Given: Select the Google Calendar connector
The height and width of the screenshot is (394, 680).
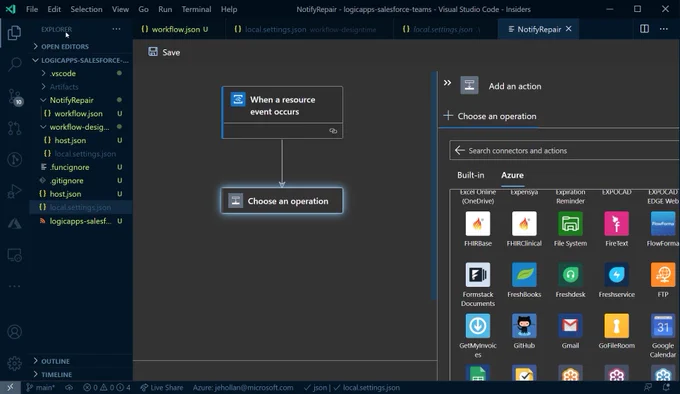Looking at the screenshot, I should click(663, 336).
